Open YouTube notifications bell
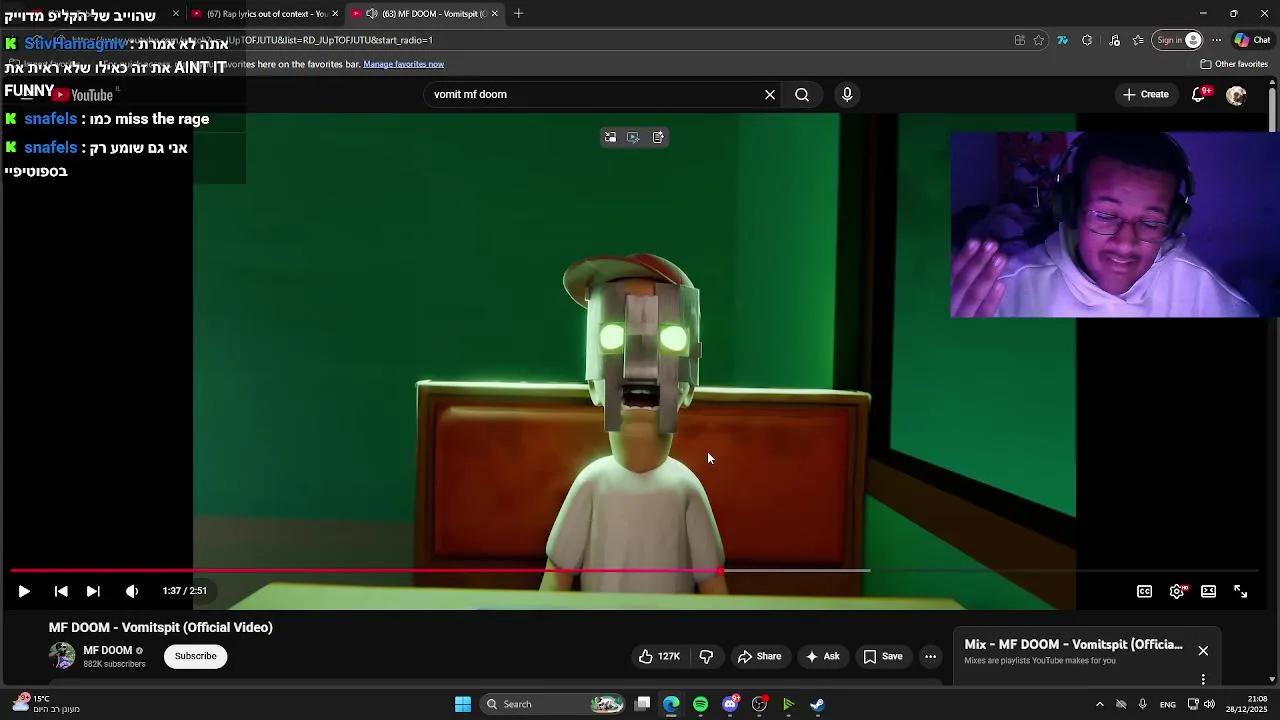The width and height of the screenshot is (1280, 720). point(1199,94)
